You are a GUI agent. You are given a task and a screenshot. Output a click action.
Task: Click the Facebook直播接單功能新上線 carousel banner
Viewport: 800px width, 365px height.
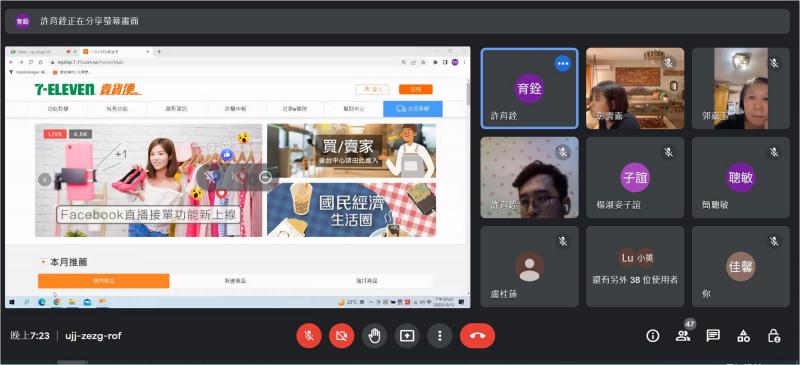click(148, 180)
